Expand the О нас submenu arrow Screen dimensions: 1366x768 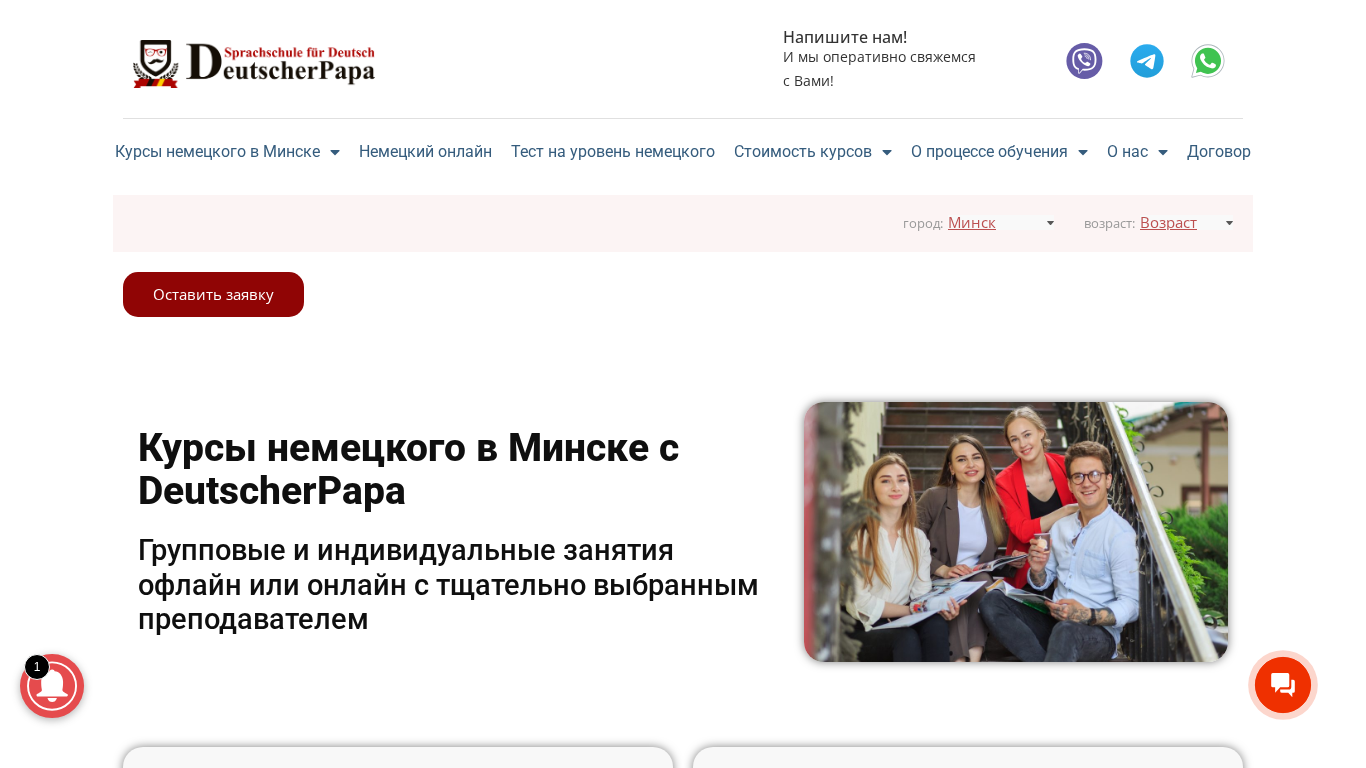[x=1163, y=152]
